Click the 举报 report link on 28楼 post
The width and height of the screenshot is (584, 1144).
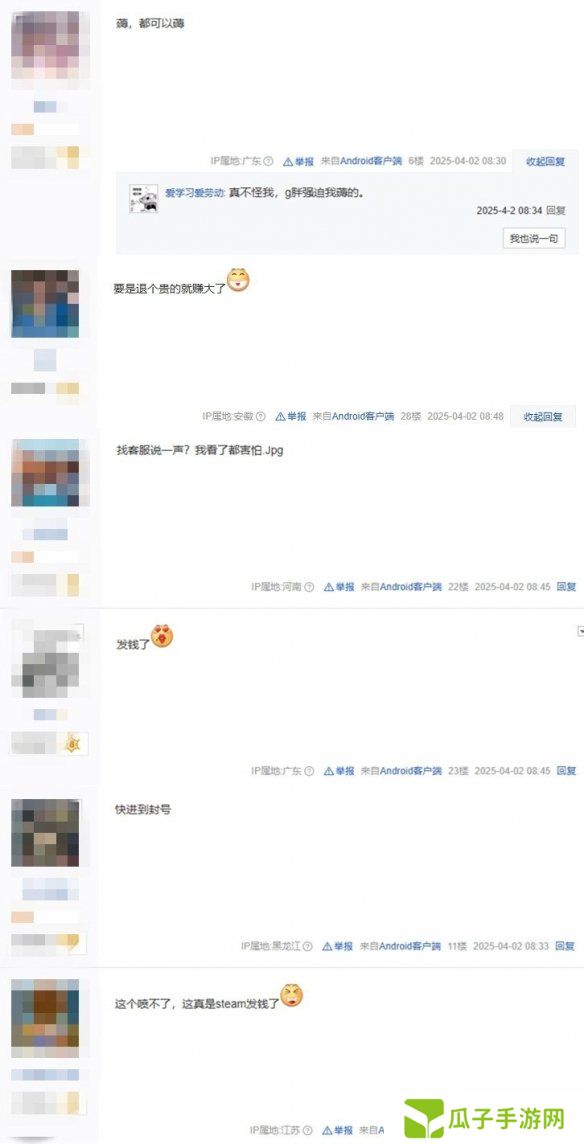[291, 416]
